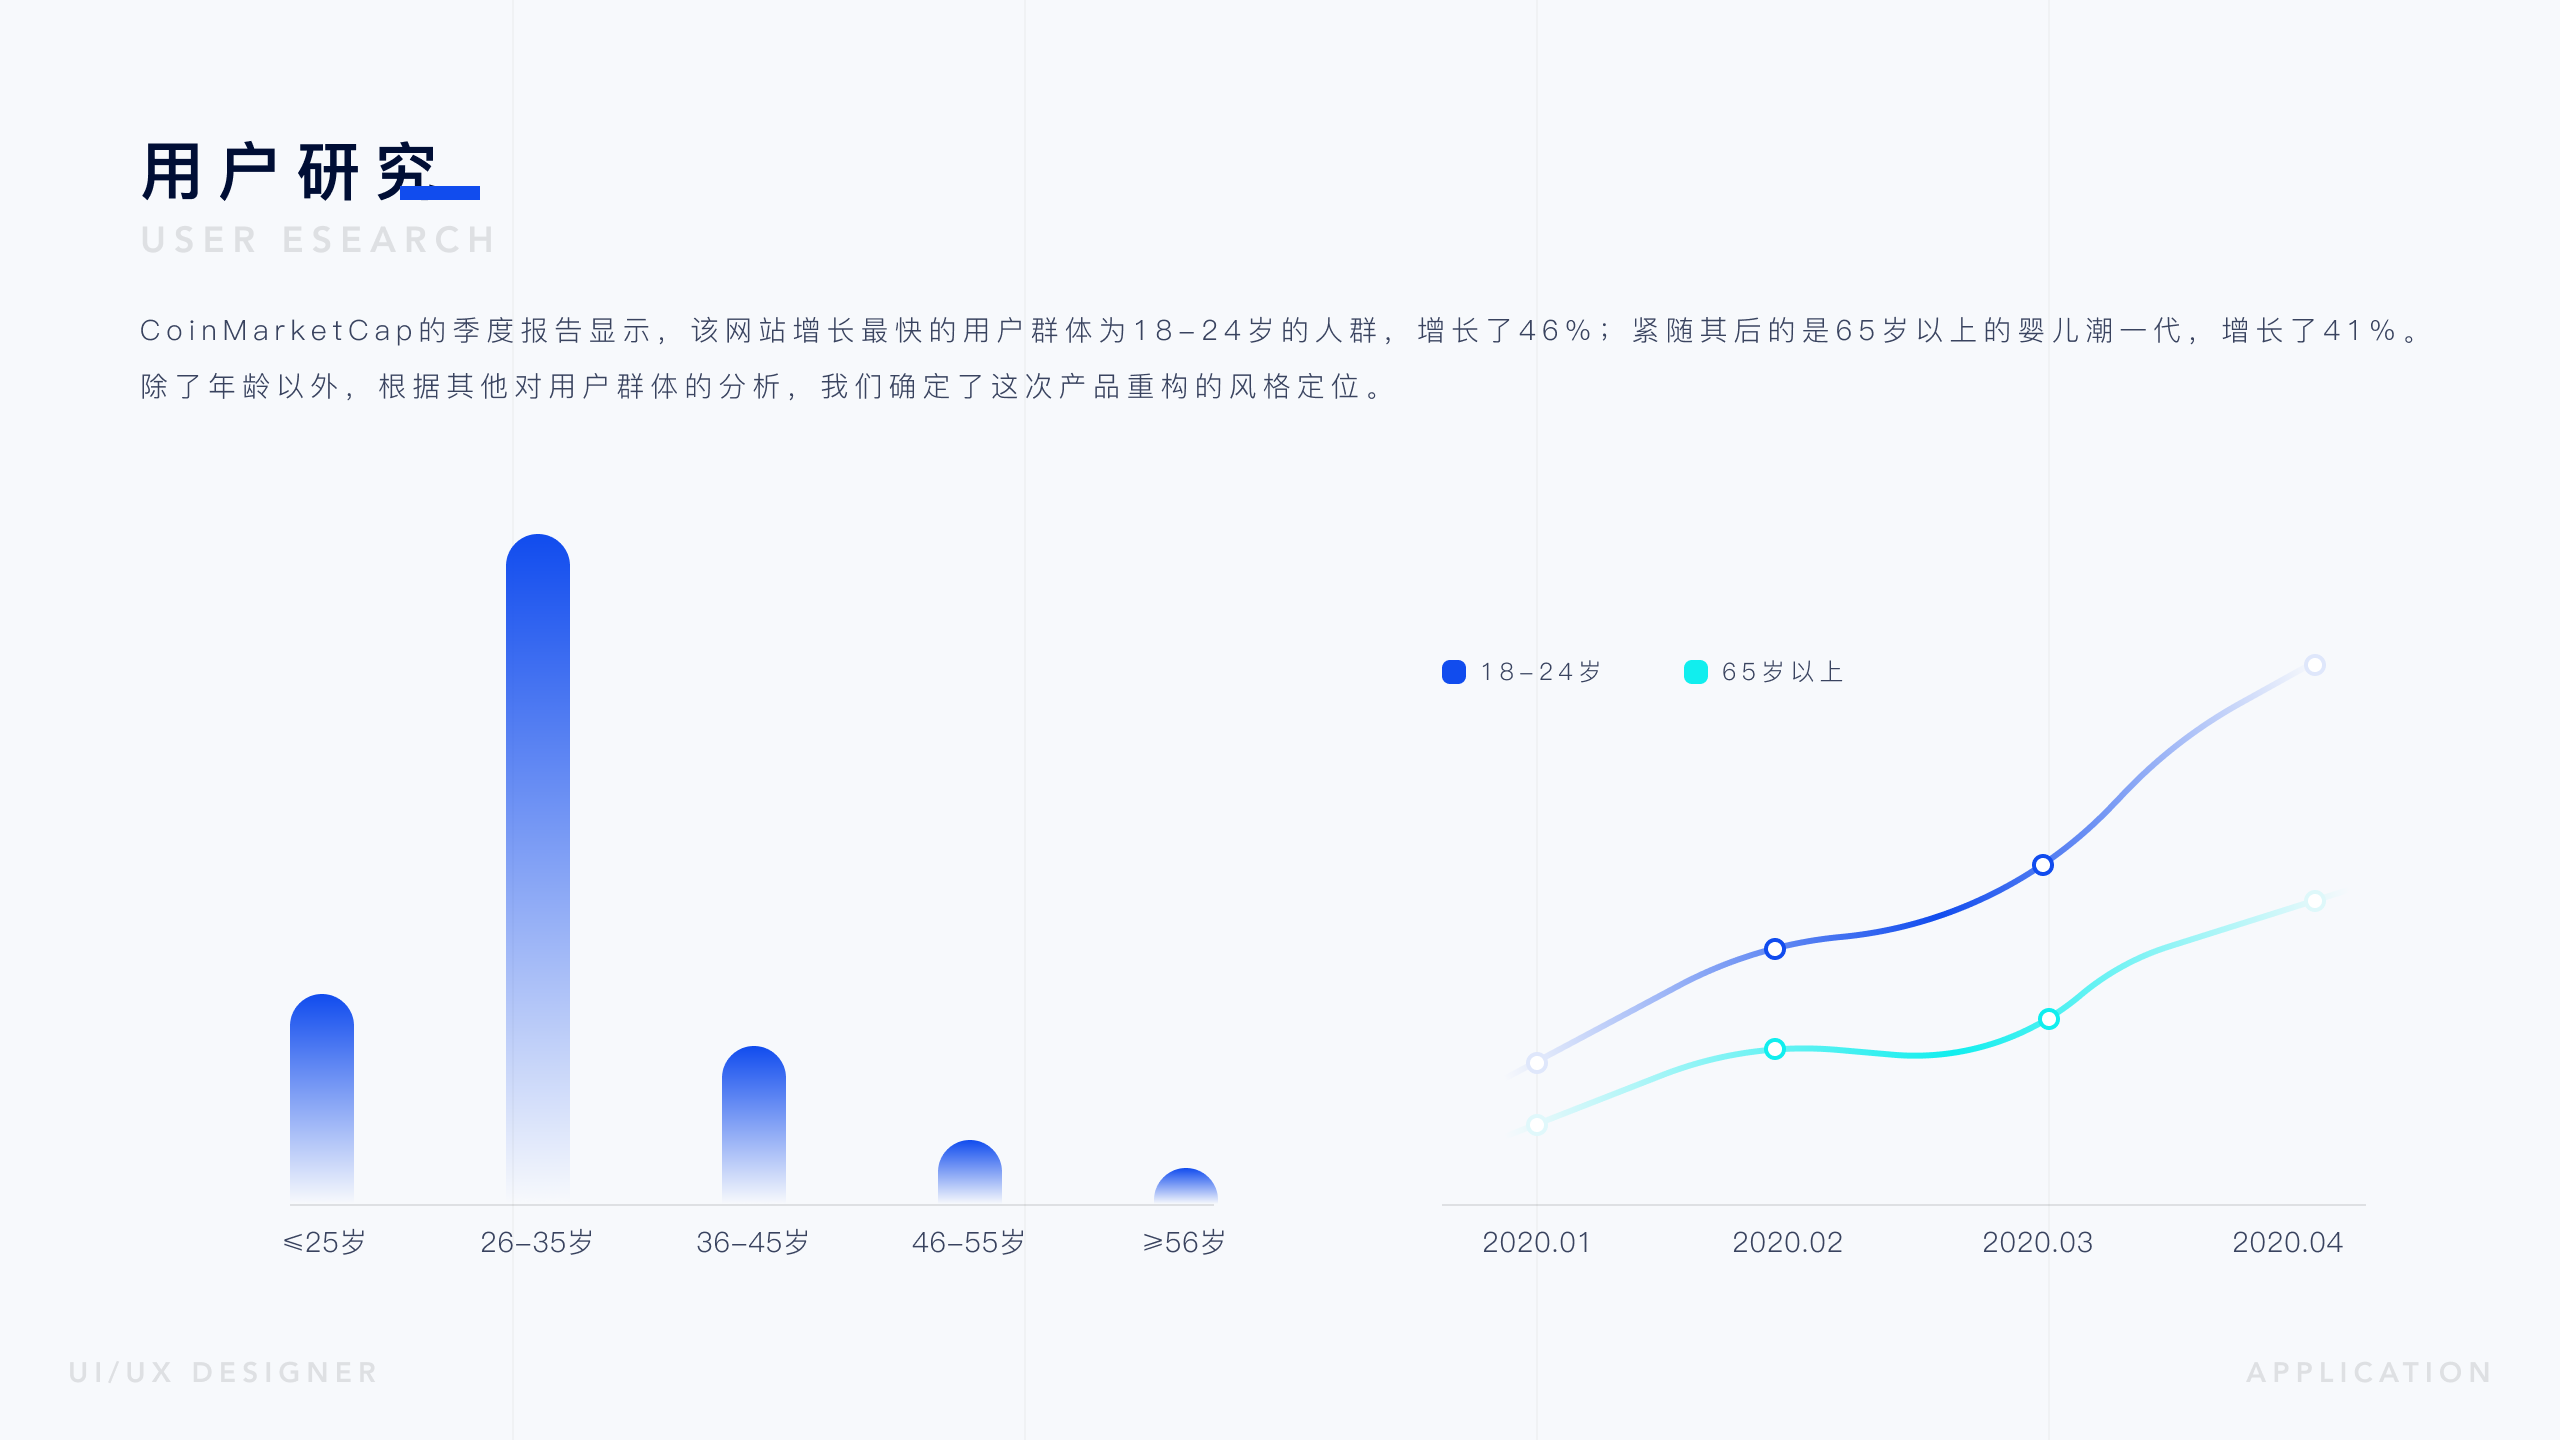Click faded cyan line point at 2020.01
The image size is (2560, 1440).
pos(1537,1125)
